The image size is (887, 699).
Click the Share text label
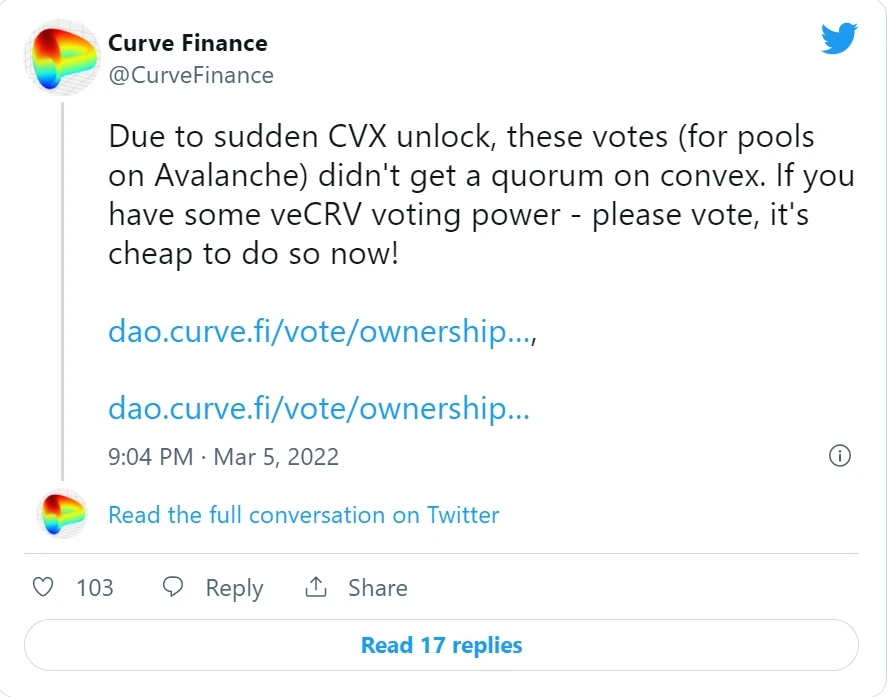pos(378,588)
